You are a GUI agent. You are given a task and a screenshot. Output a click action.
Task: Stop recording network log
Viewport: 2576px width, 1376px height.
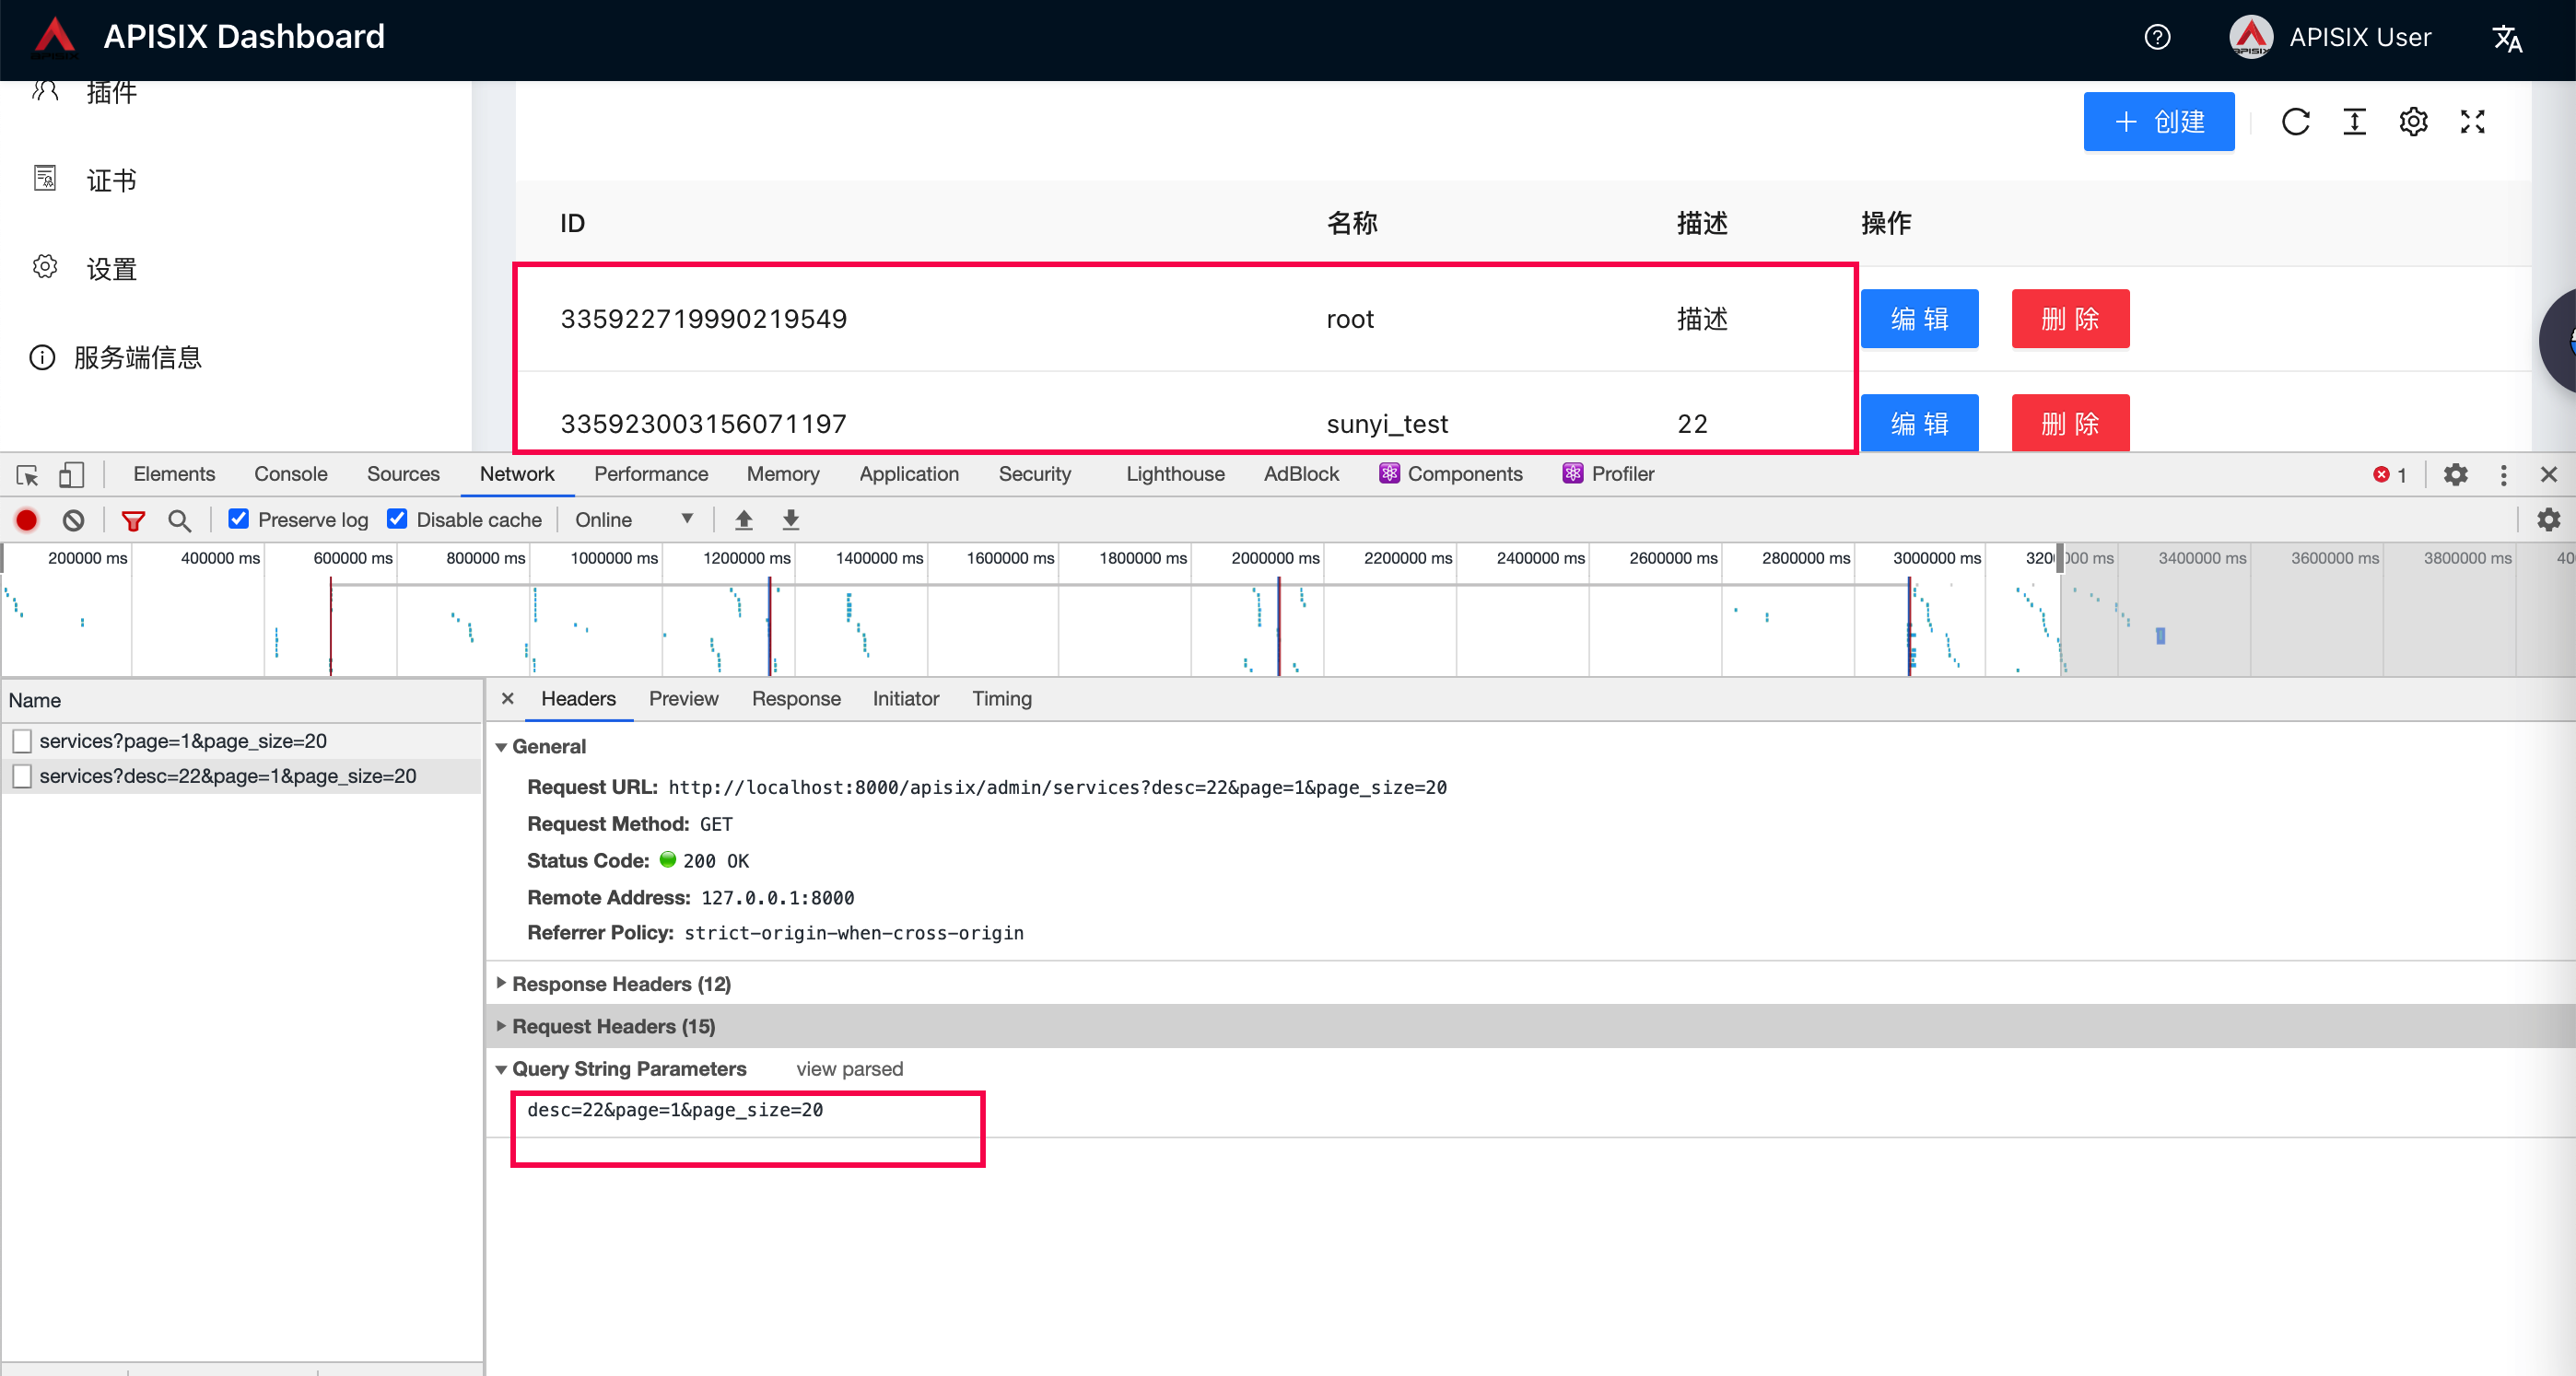coord(26,520)
